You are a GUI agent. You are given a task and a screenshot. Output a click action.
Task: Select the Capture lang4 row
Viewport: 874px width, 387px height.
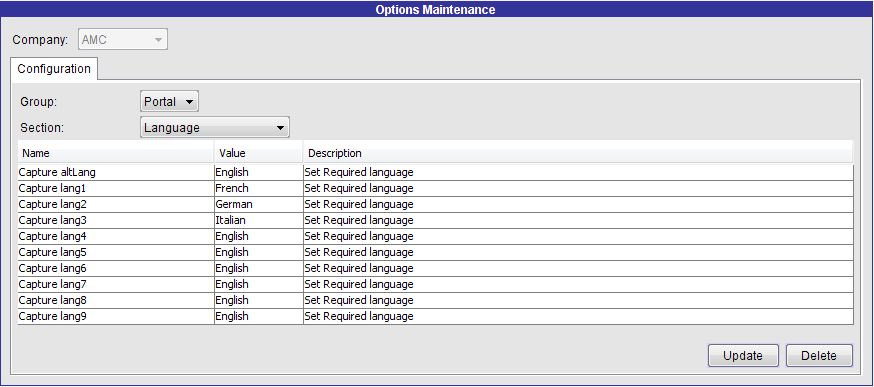435,236
